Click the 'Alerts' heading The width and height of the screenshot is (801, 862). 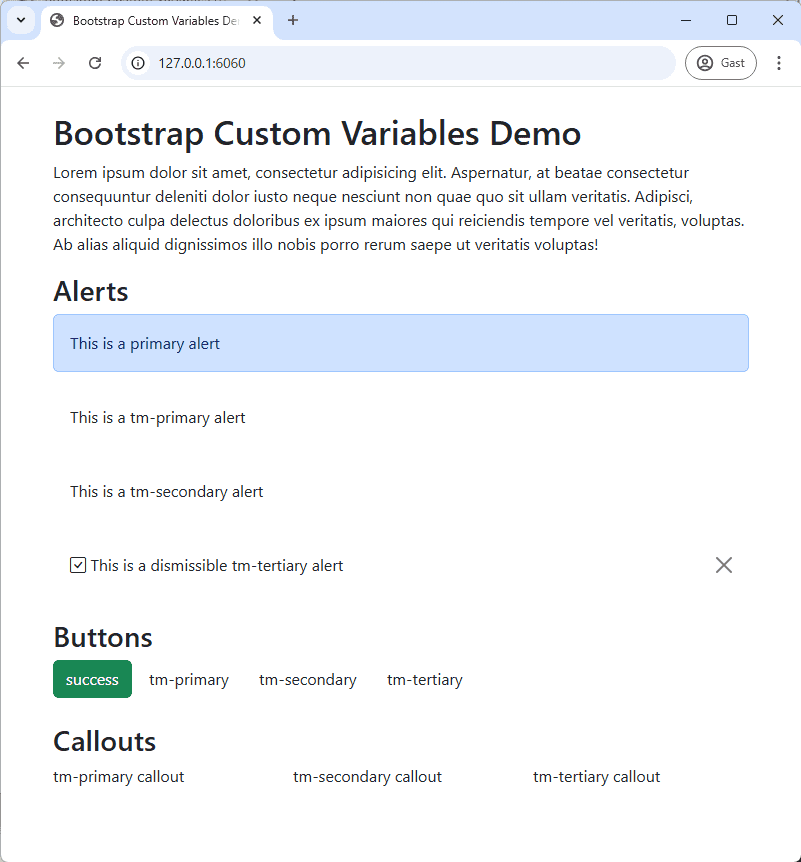coord(91,291)
